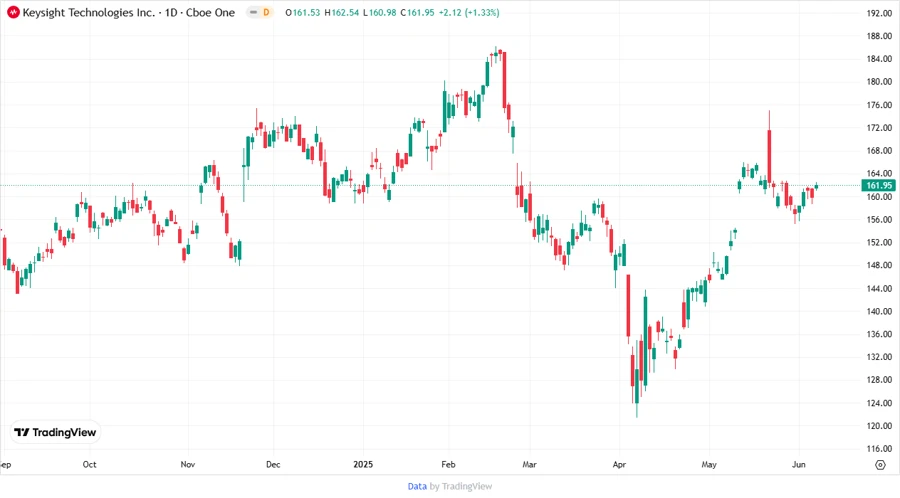Screen dimensions: 900x498
Task: Click the 156.00 price axis label
Action: [x=879, y=220]
